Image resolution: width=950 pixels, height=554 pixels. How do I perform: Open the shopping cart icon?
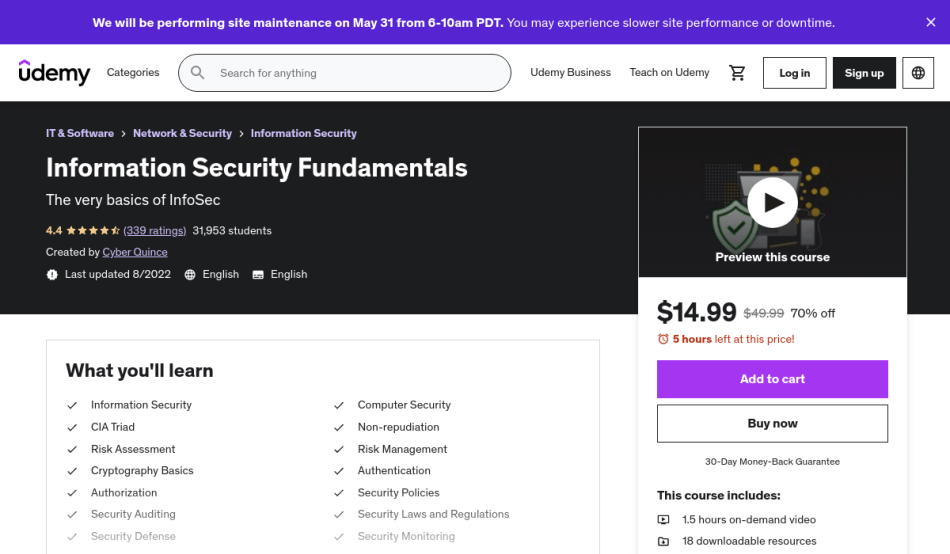click(x=737, y=73)
